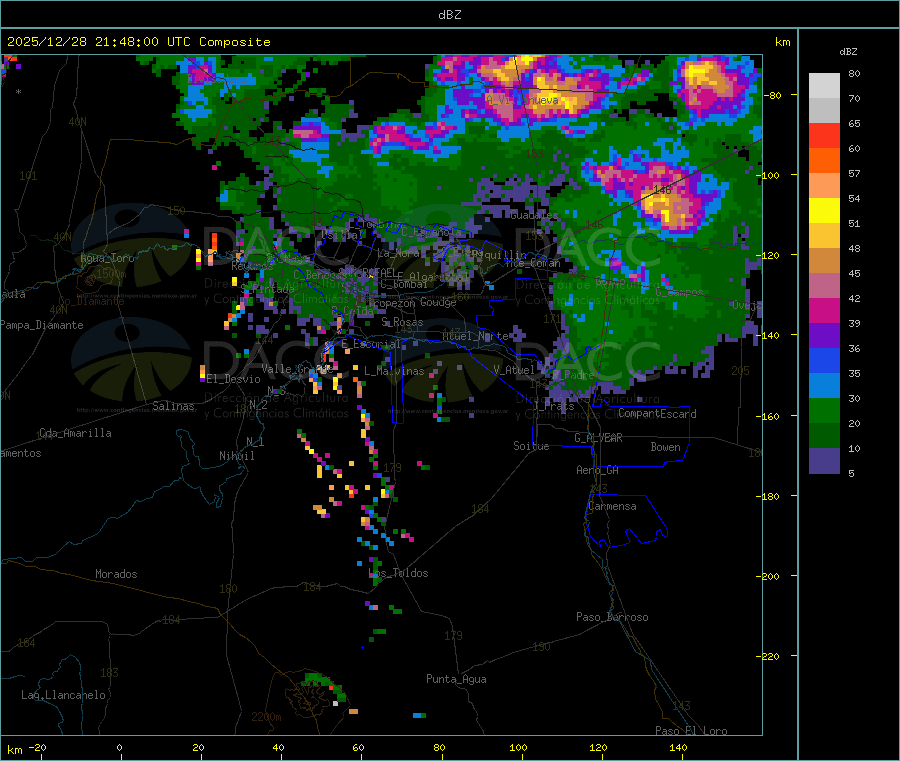Select the 'CompartEscard' place label
The height and width of the screenshot is (761, 900).
click(x=657, y=414)
